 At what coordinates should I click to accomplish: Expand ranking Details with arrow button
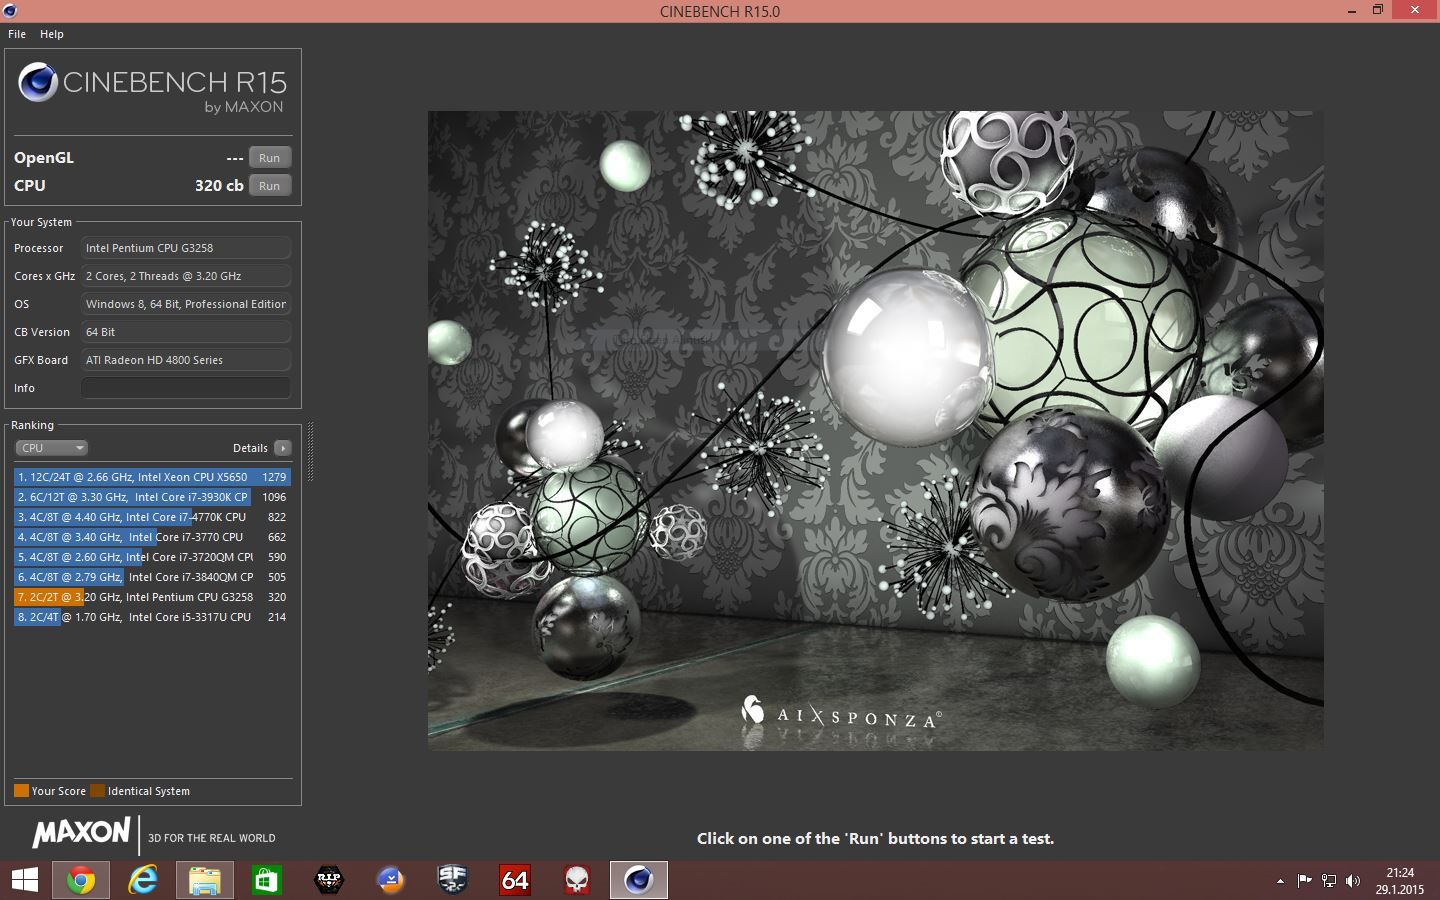click(x=283, y=448)
